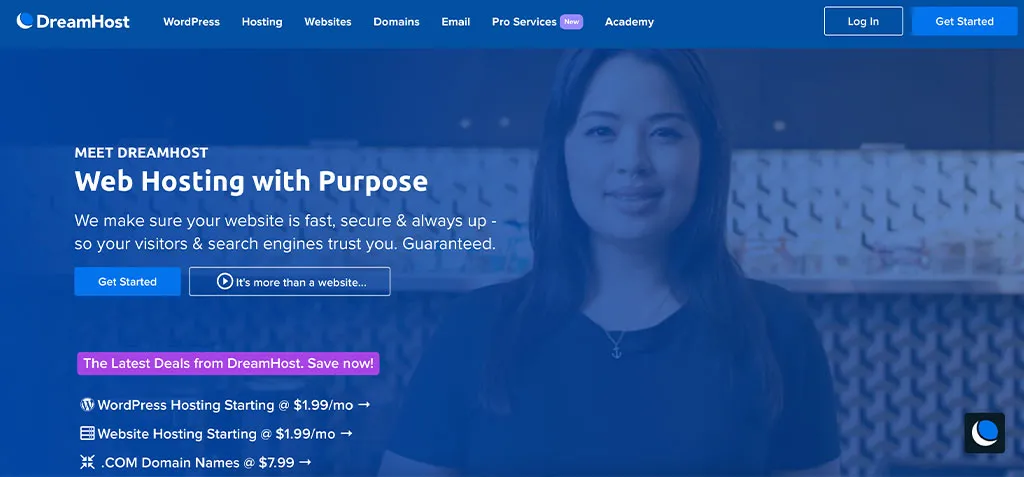Click the DreamHost moon logo

25,21
